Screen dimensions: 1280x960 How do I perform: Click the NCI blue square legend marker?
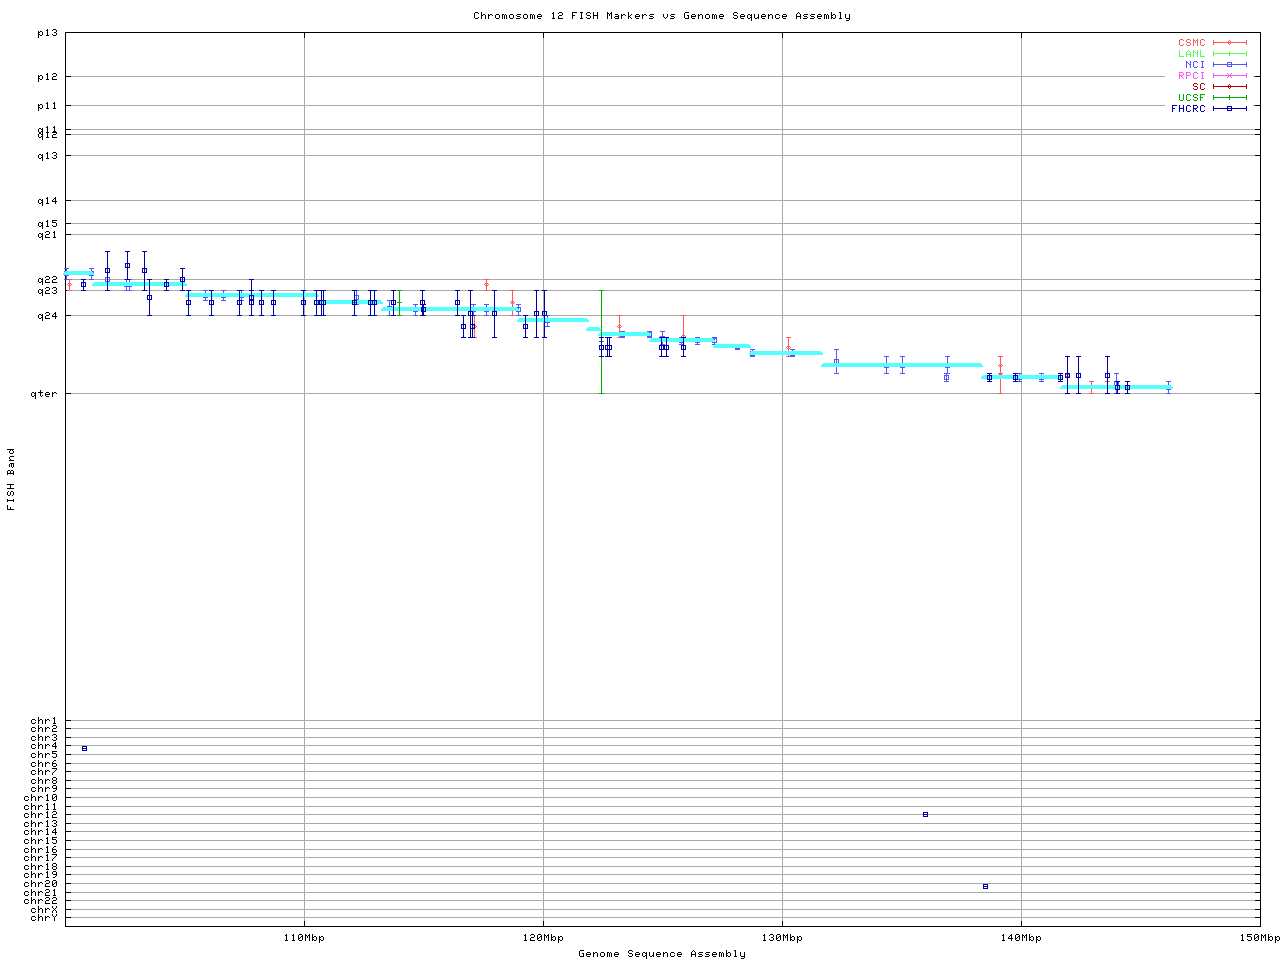(1229, 65)
